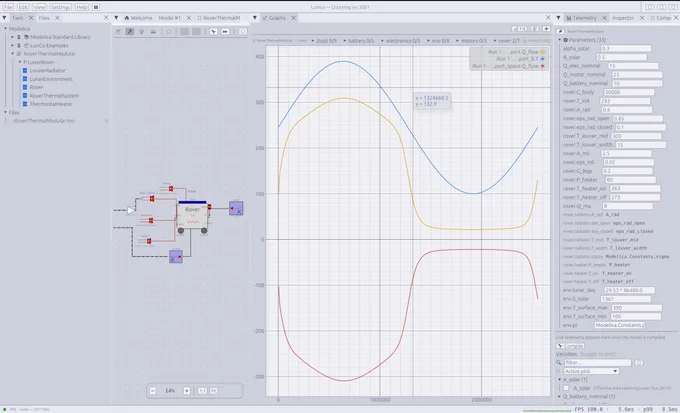The height and width of the screenshot is (413, 680).
Task: Click yellow legend swatch for port.Q_flow
Action: pos(543,52)
